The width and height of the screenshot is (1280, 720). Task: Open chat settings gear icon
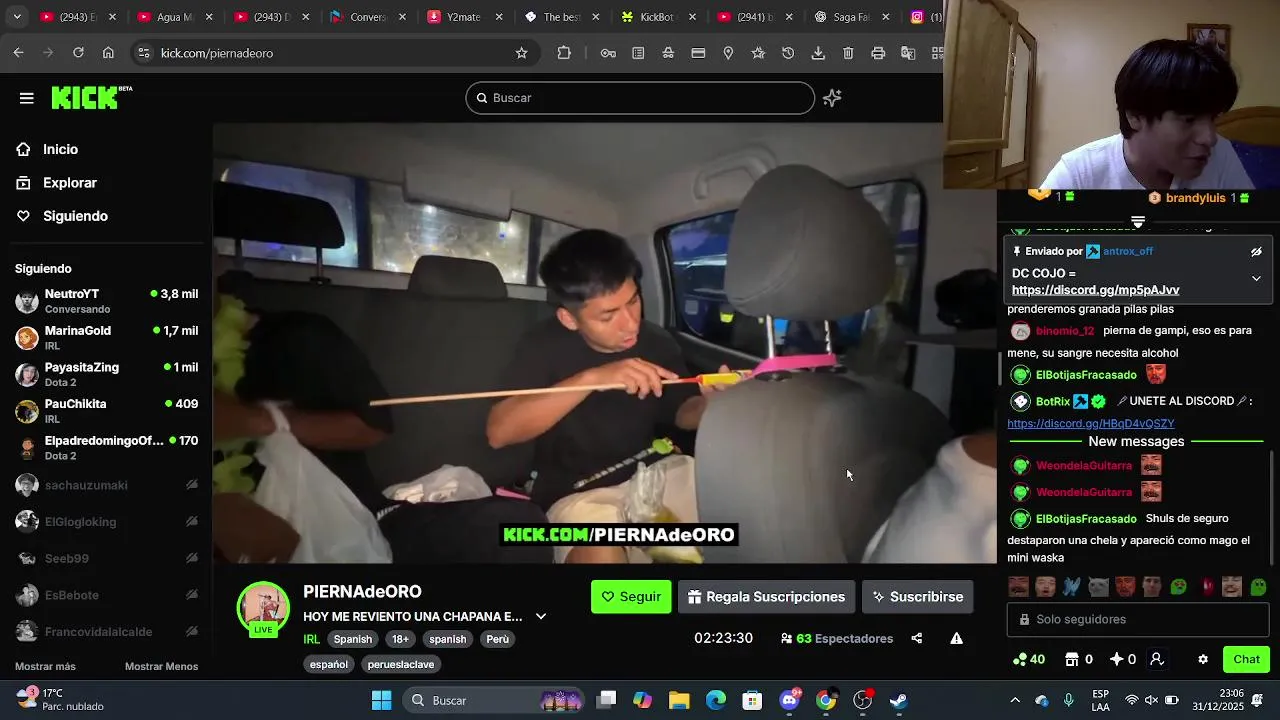pyautogui.click(x=1203, y=659)
